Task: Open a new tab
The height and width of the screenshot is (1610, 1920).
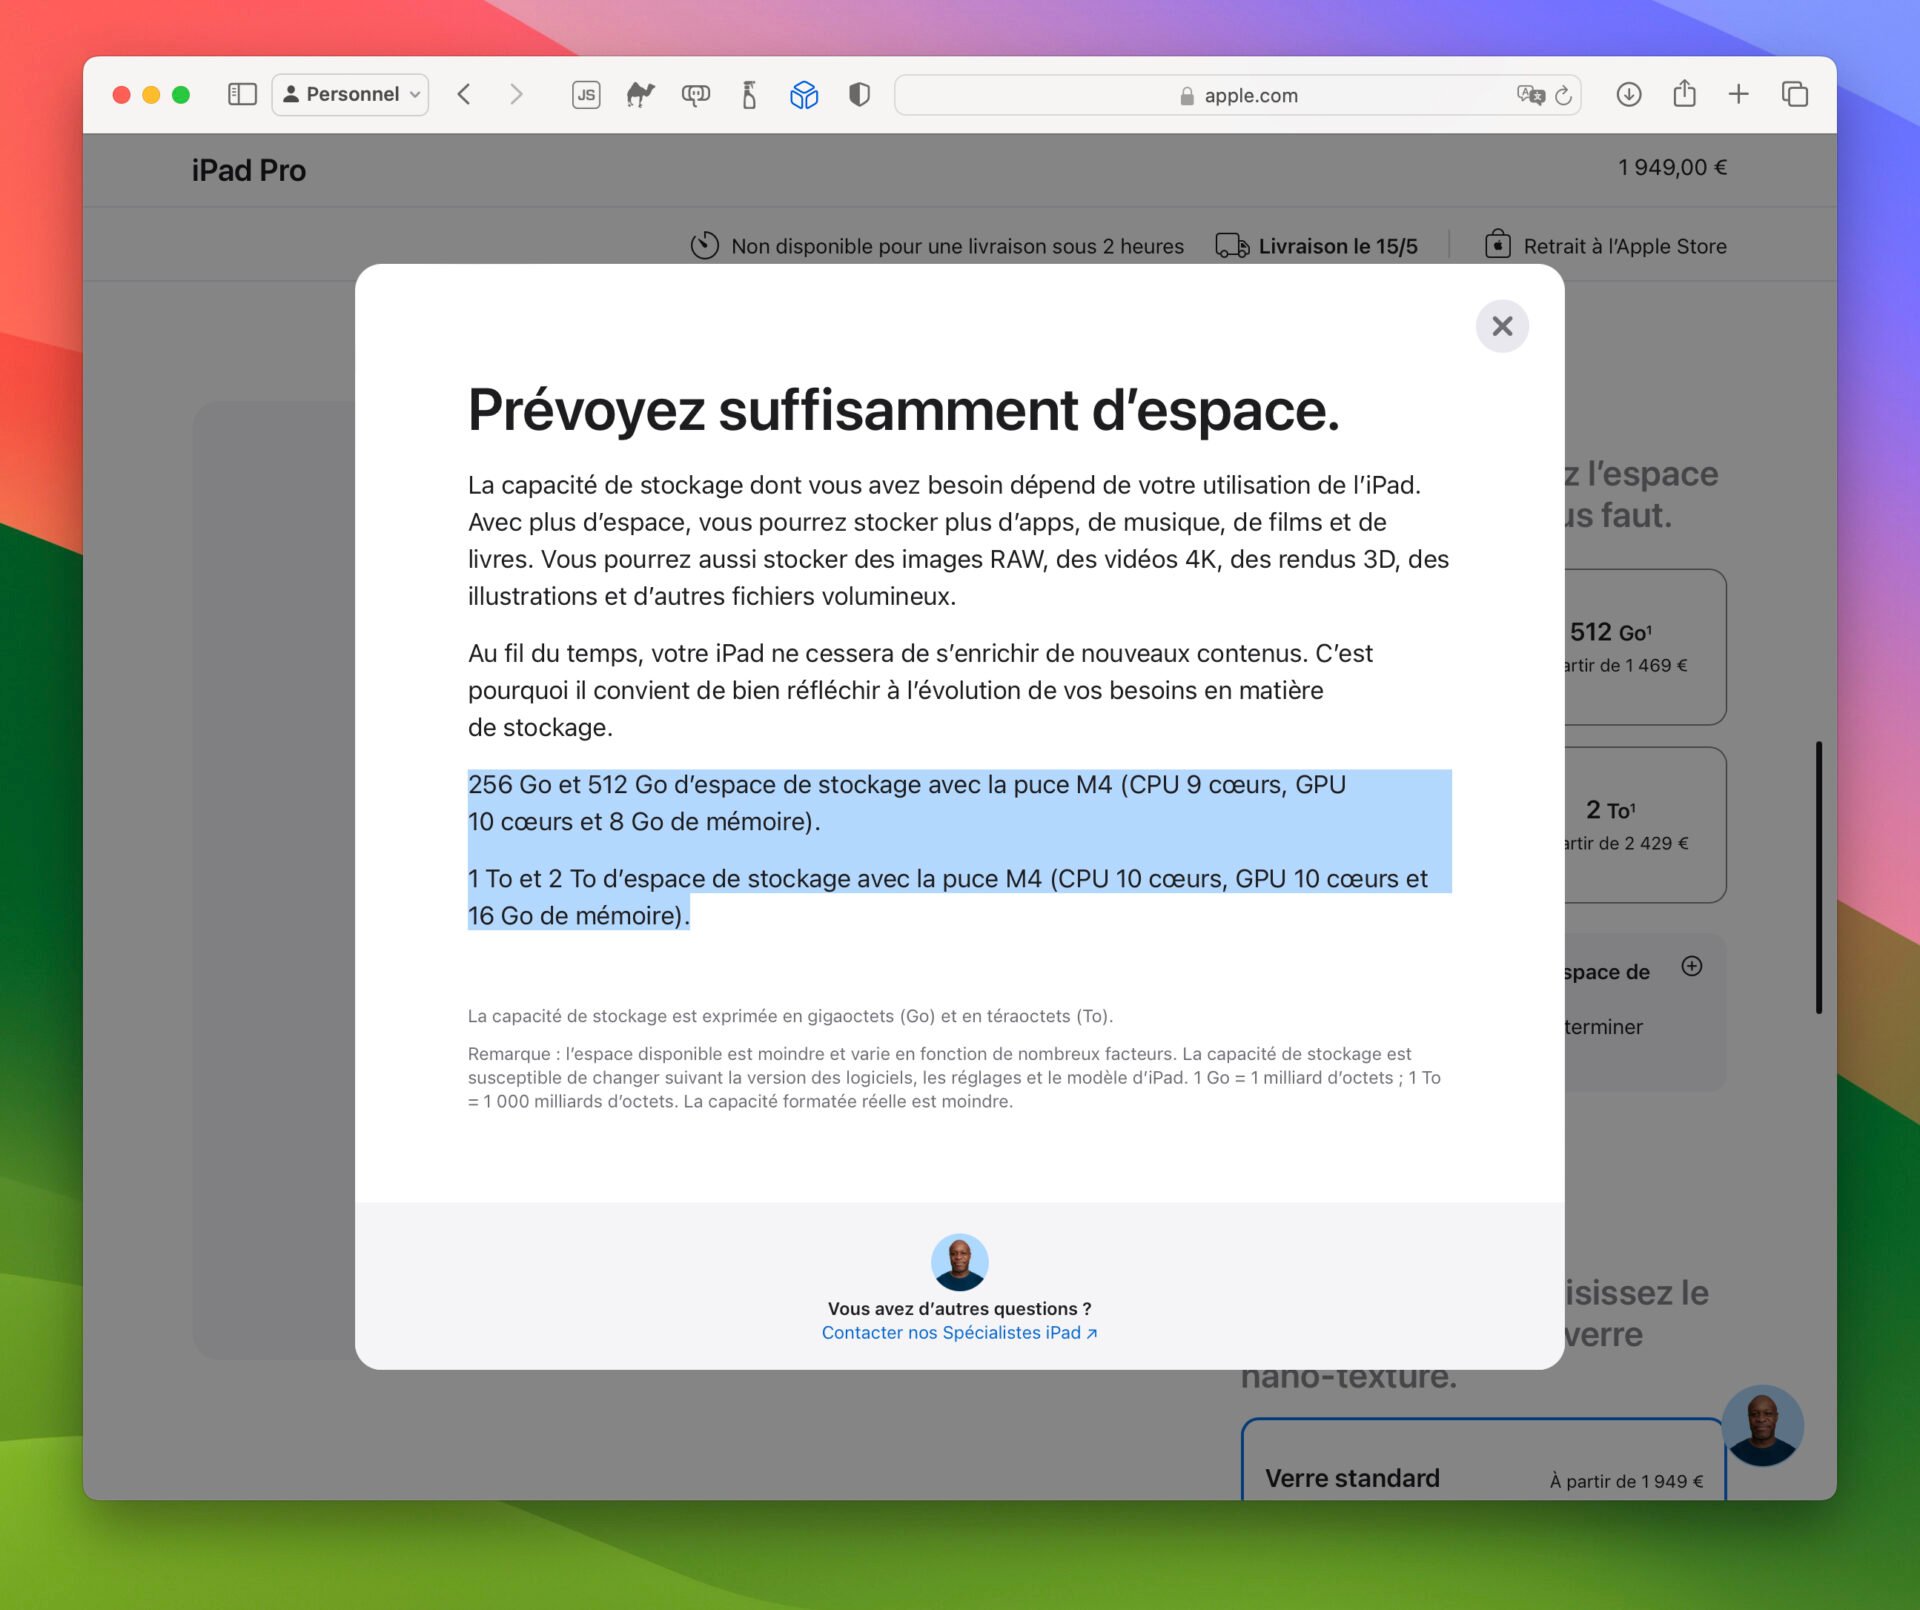Action: pos(1739,95)
